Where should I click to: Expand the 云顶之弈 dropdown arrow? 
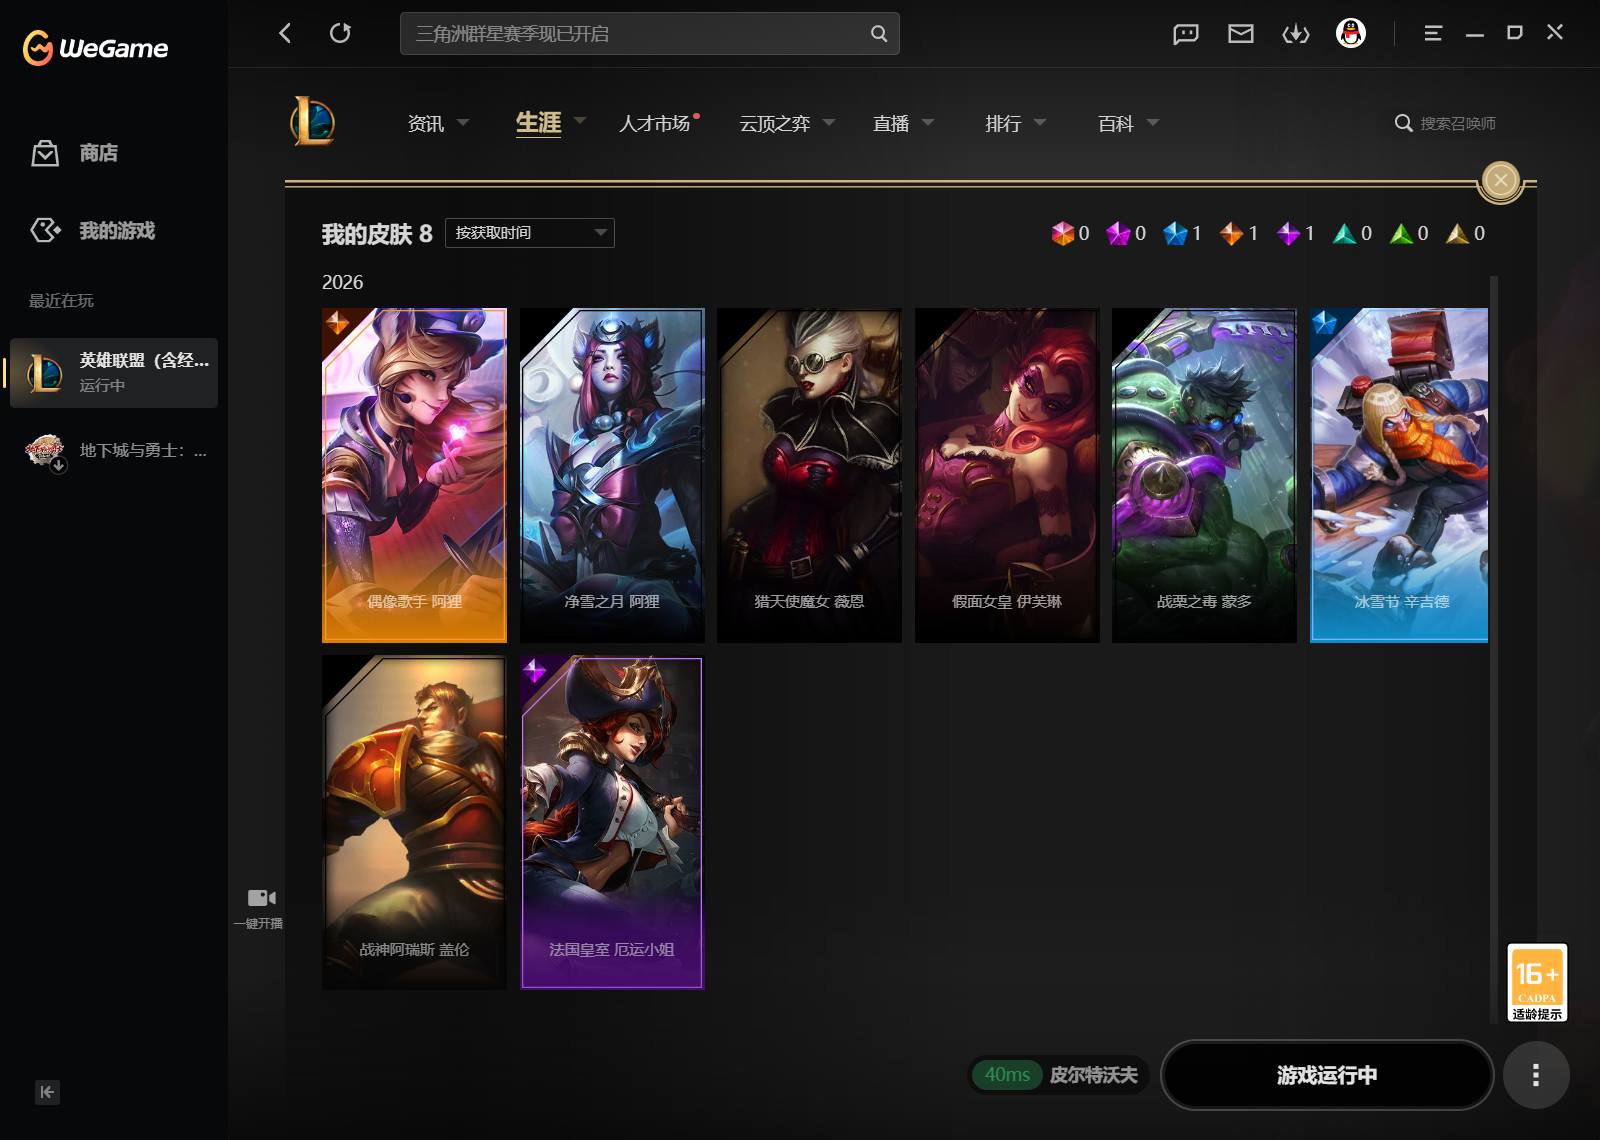tap(829, 123)
